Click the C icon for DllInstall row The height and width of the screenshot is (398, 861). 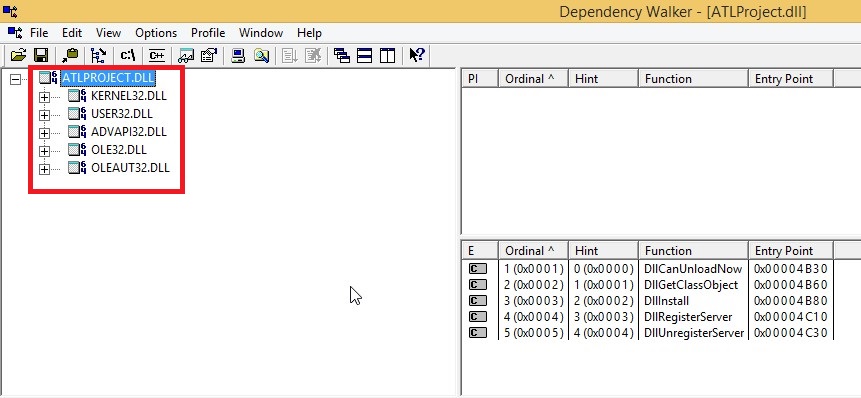(478, 301)
